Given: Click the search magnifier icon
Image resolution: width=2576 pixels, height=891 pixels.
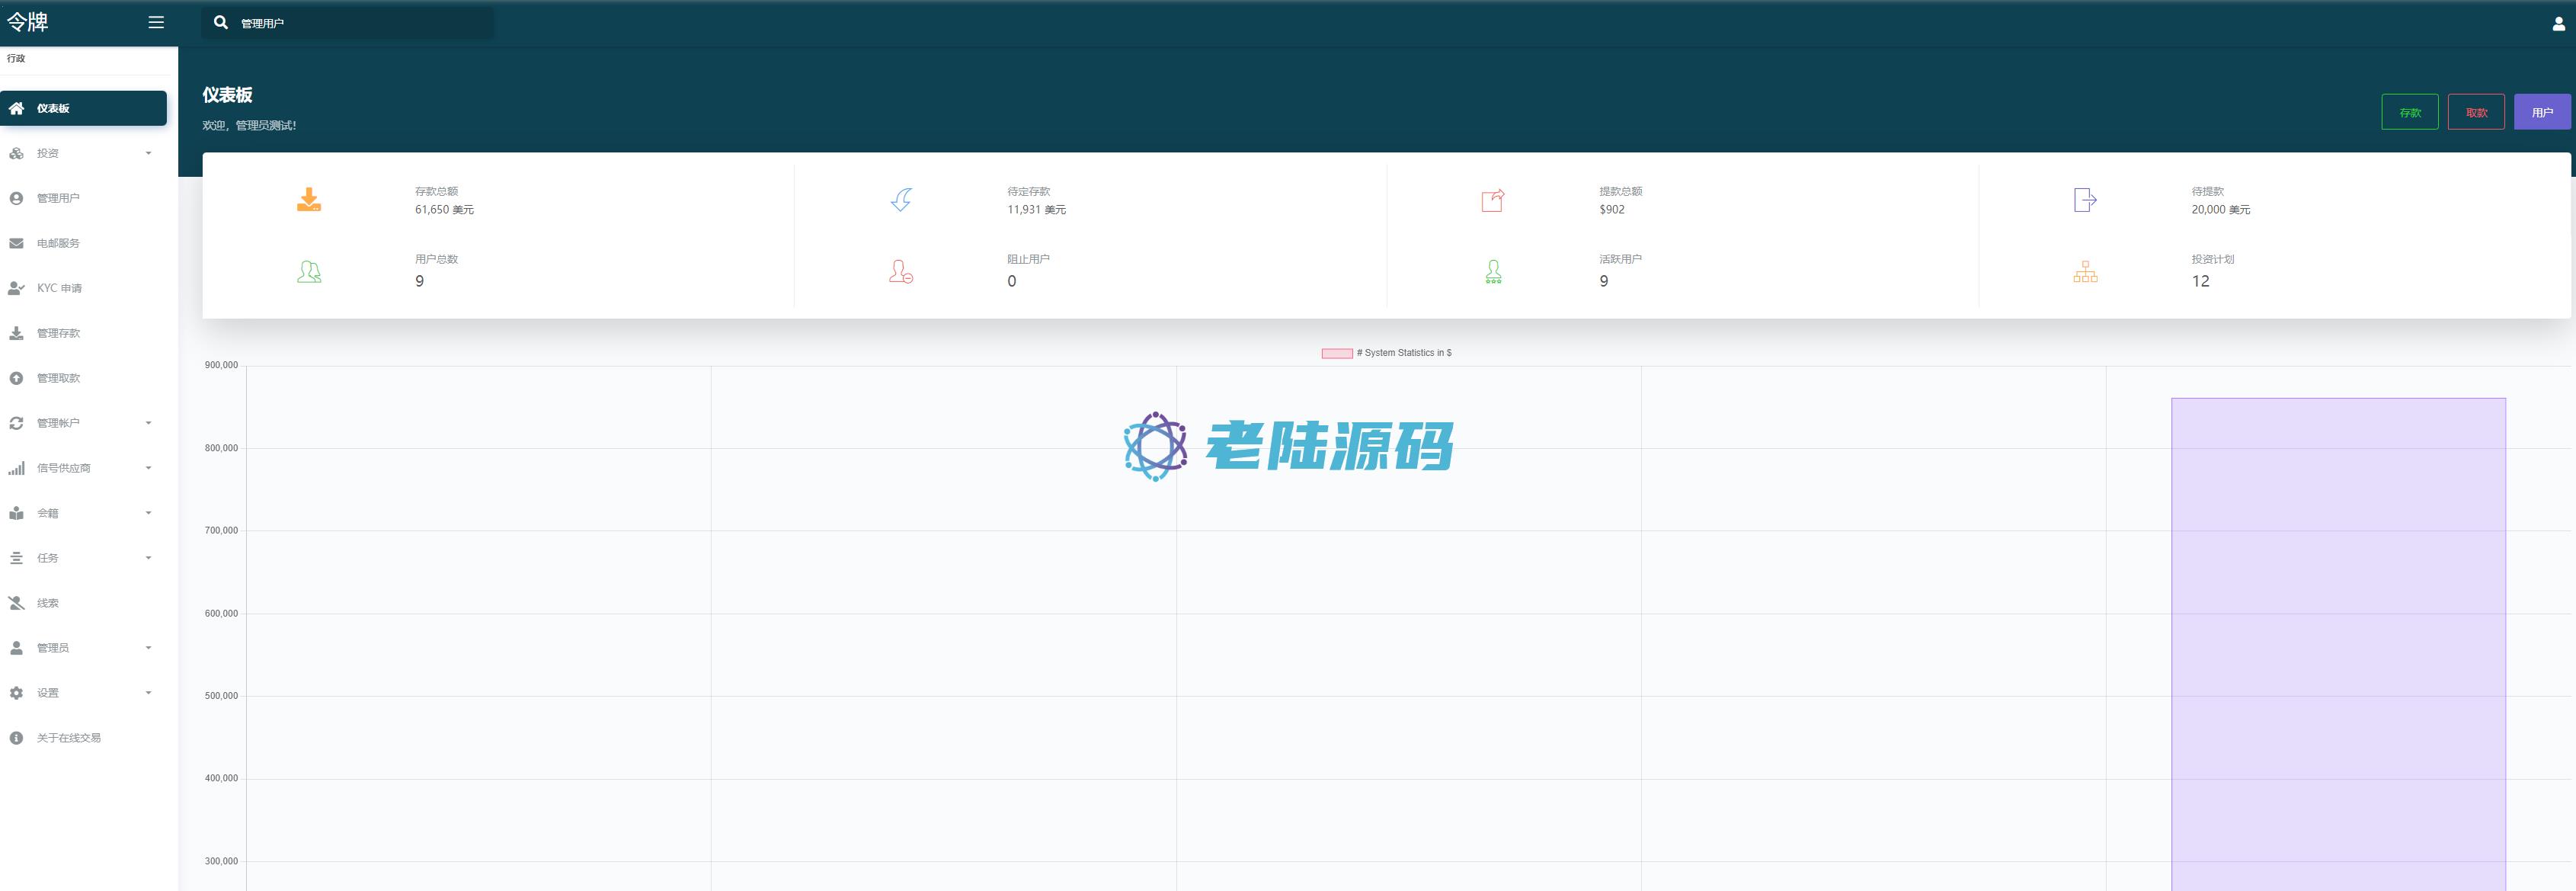Looking at the screenshot, I should (221, 23).
